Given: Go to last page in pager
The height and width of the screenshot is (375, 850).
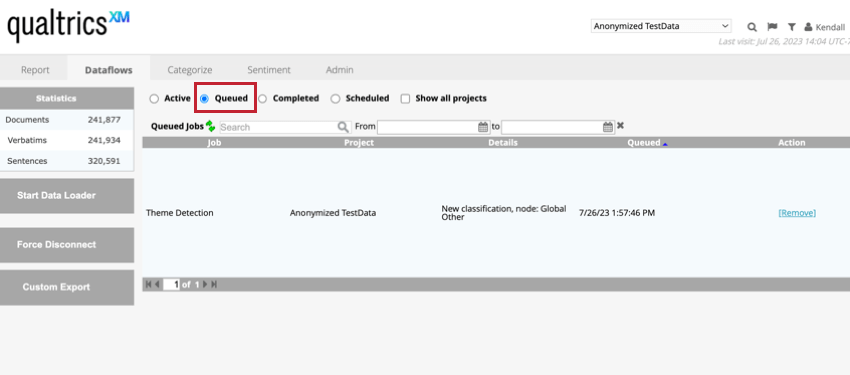Looking at the screenshot, I should (214, 284).
